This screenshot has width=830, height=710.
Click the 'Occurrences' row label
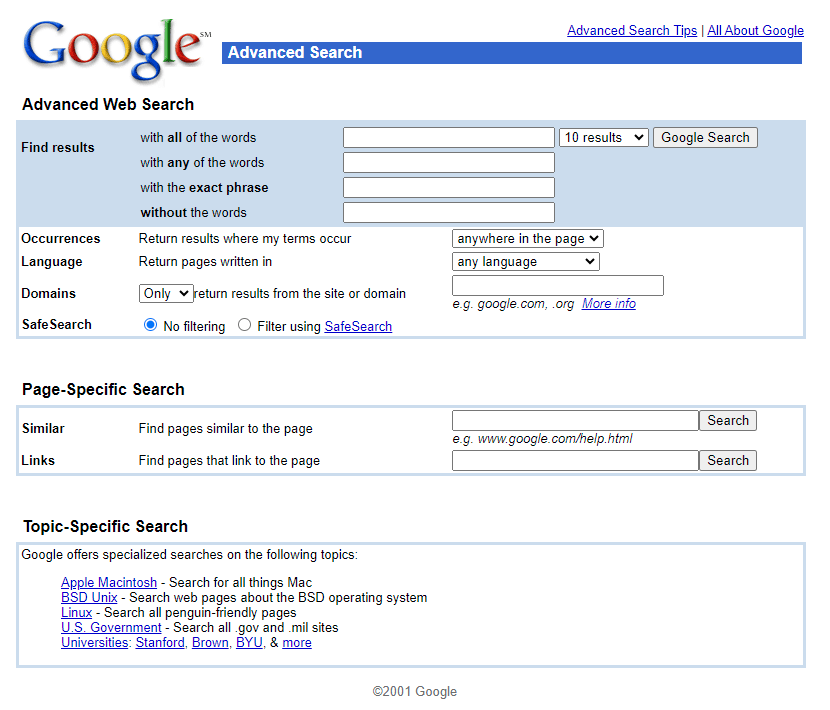(x=61, y=239)
